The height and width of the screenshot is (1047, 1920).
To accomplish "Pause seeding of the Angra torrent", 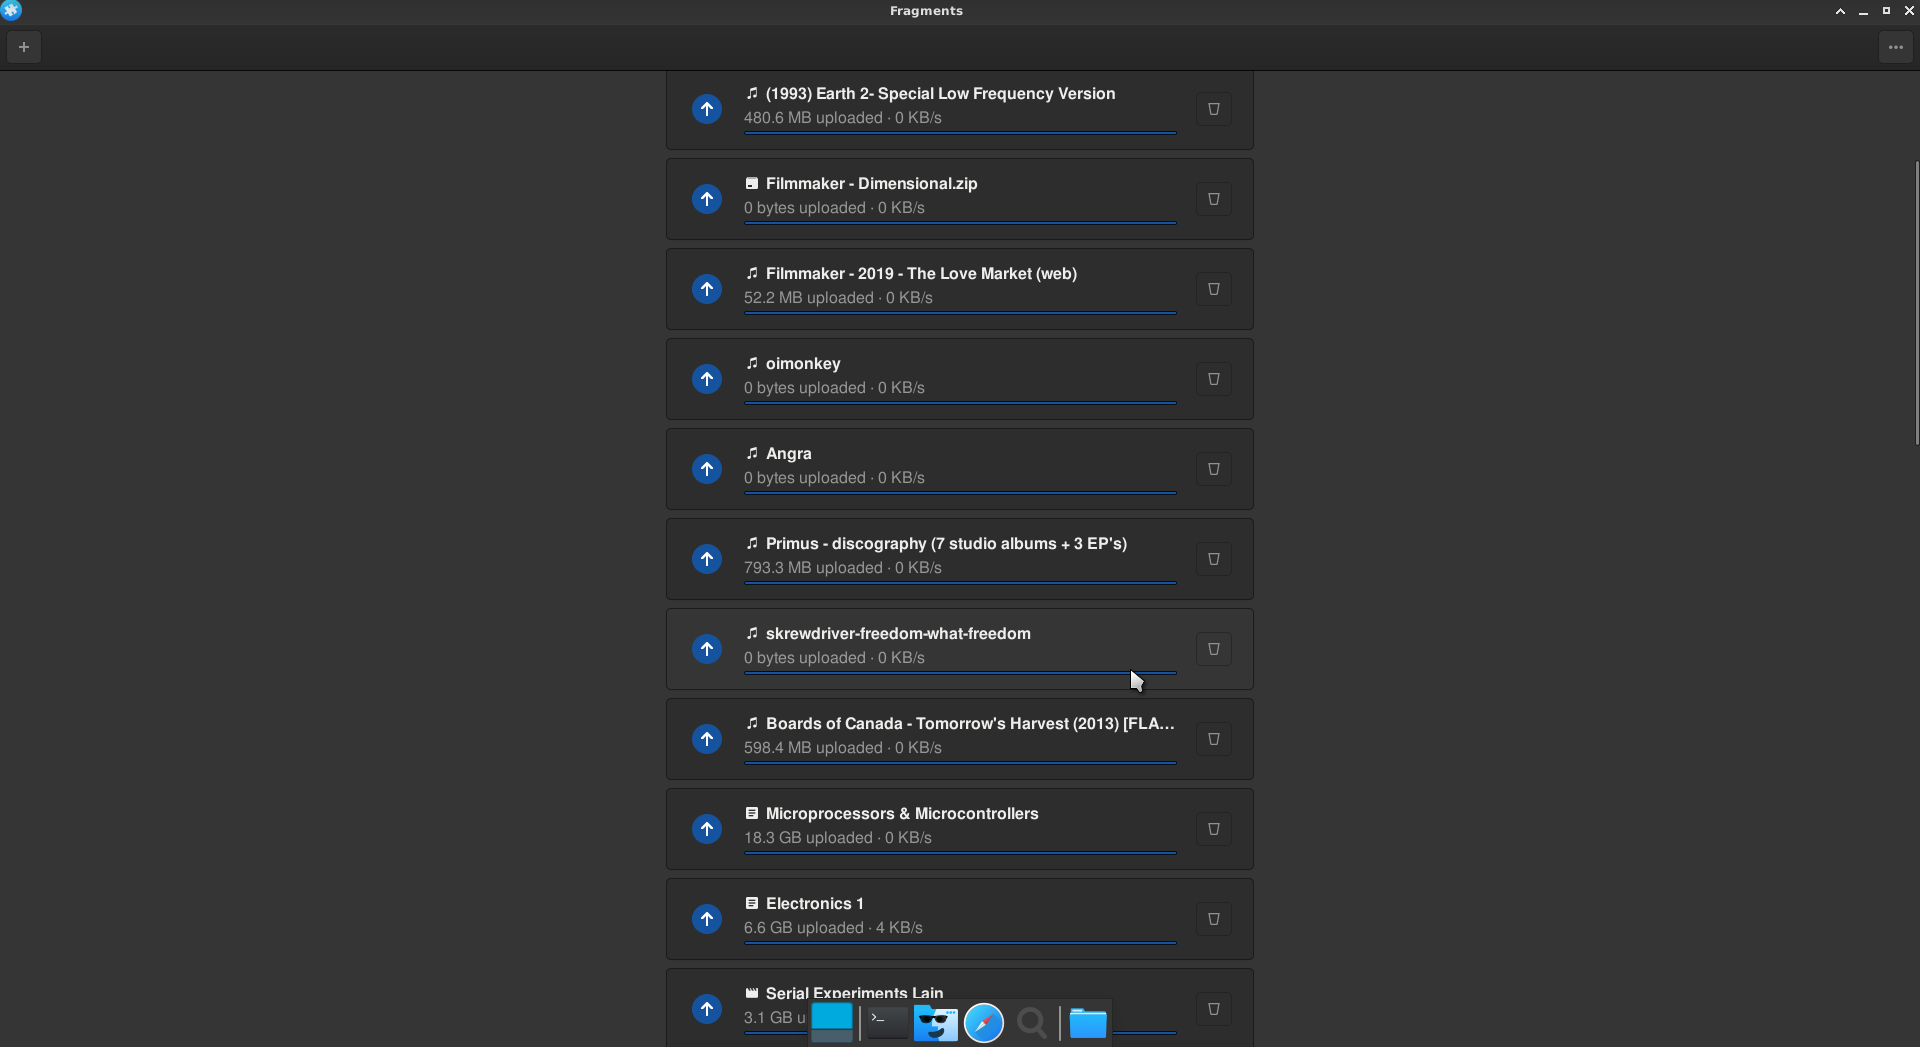I will pos(707,469).
